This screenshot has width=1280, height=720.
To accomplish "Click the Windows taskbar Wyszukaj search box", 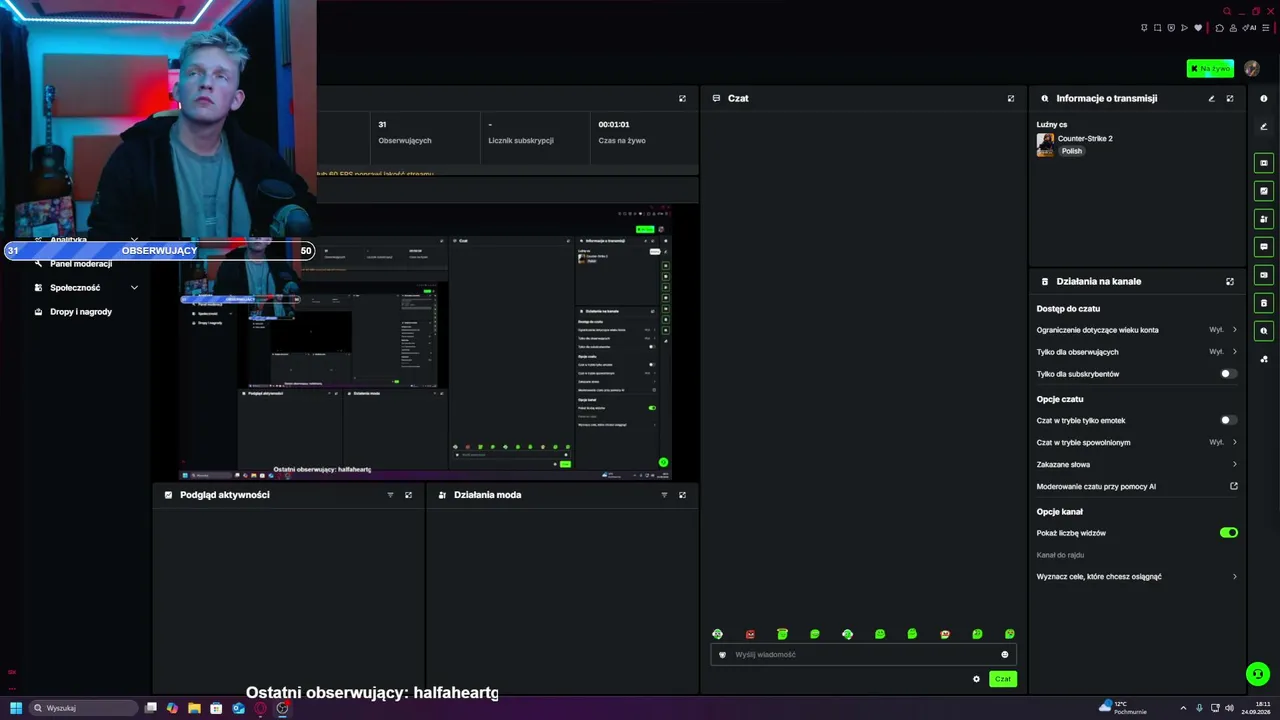I will 84,708.
